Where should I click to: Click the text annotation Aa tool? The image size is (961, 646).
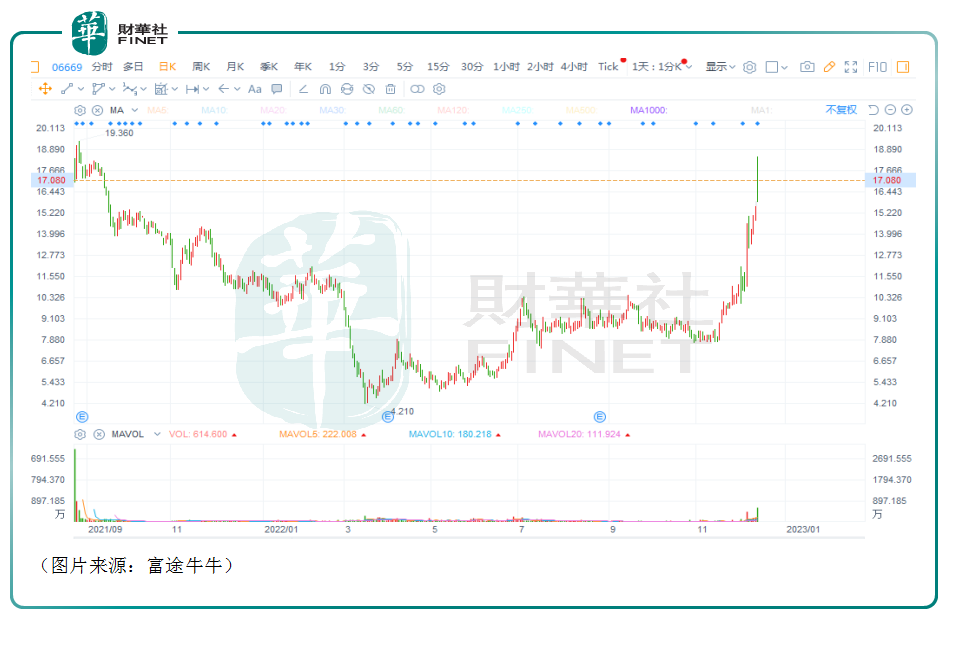pos(254,89)
